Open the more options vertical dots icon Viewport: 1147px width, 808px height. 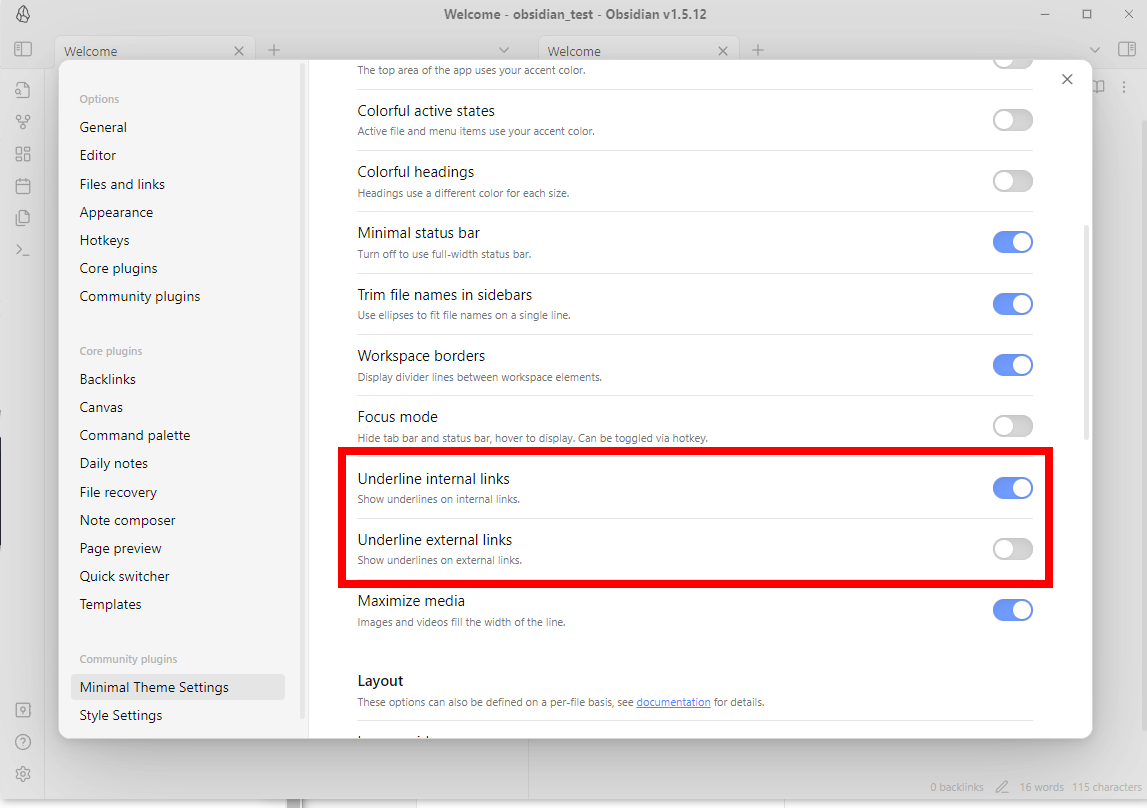coord(1124,87)
